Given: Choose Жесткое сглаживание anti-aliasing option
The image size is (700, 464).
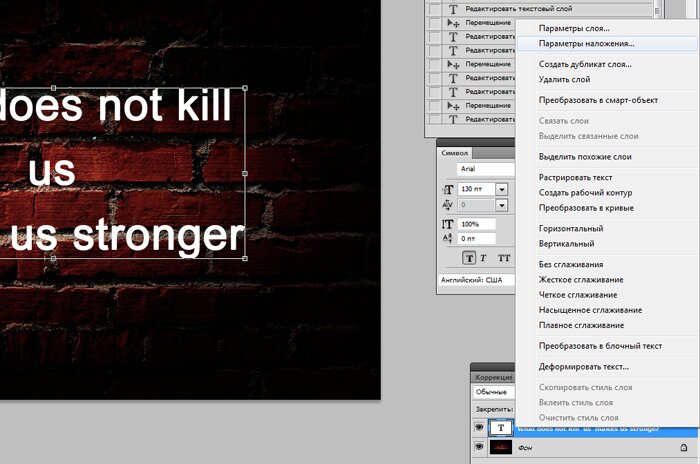Looking at the screenshot, I should pyautogui.click(x=581, y=280).
